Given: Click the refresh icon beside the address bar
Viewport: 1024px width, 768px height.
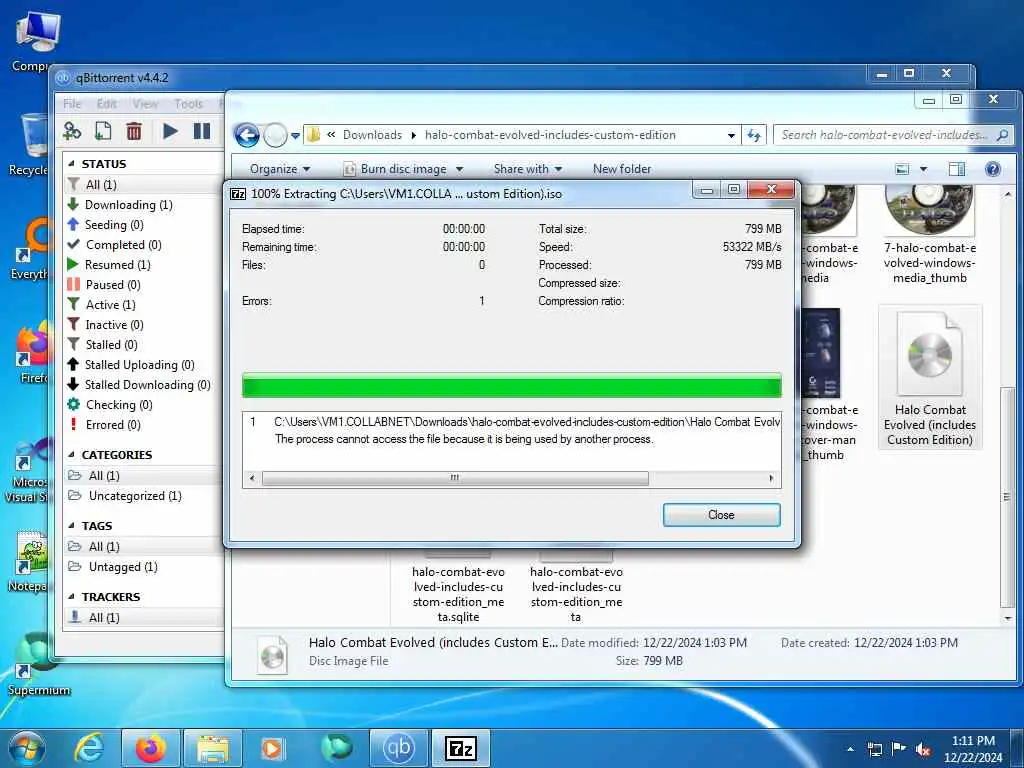Looking at the screenshot, I should point(754,135).
